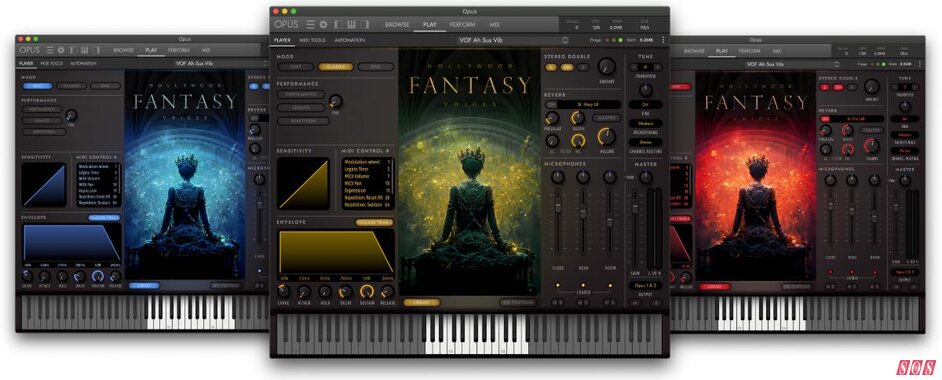Select the Classic mood in center window
The image size is (942, 380).
point(335,67)
